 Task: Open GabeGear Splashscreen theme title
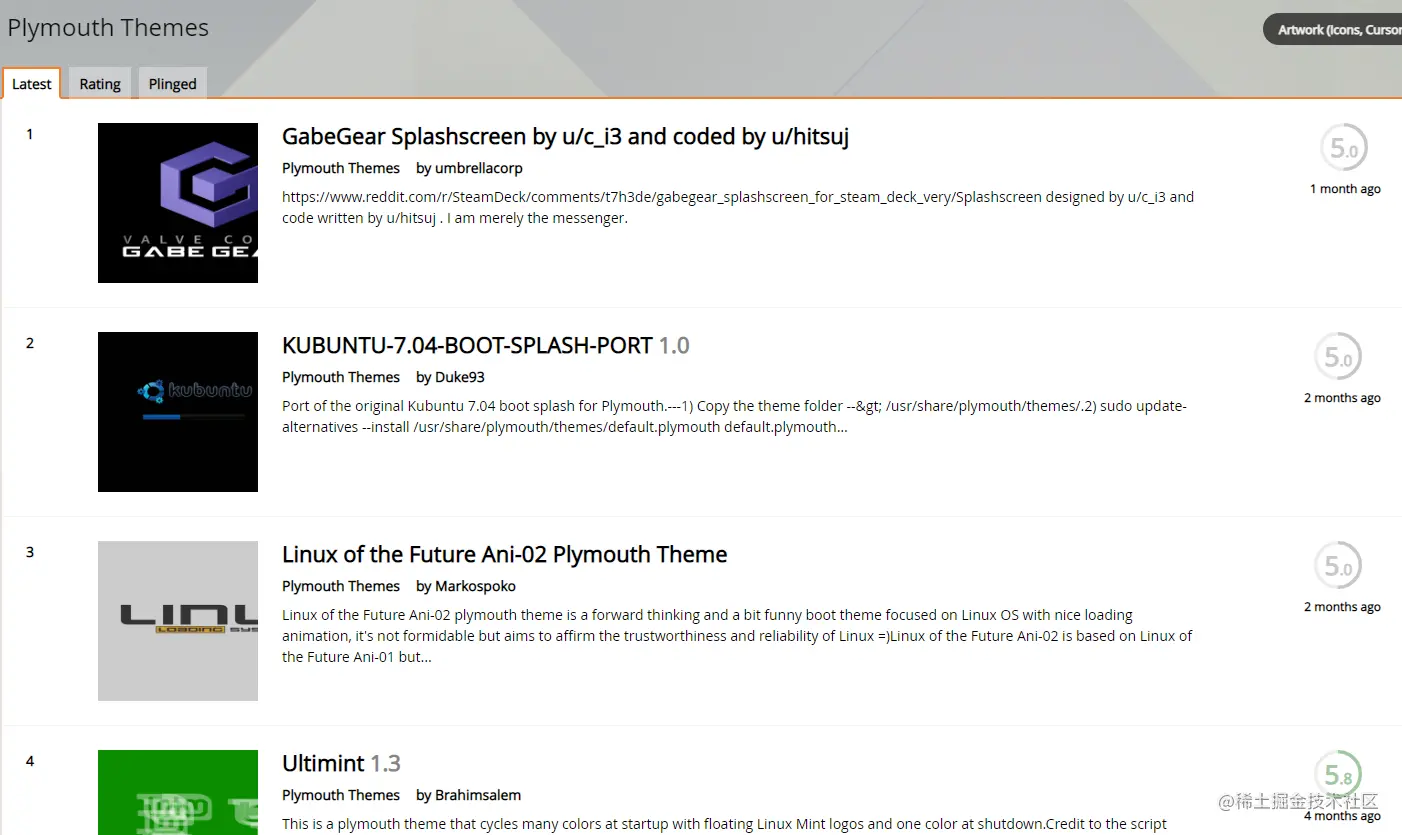click(x=565, y=136)
